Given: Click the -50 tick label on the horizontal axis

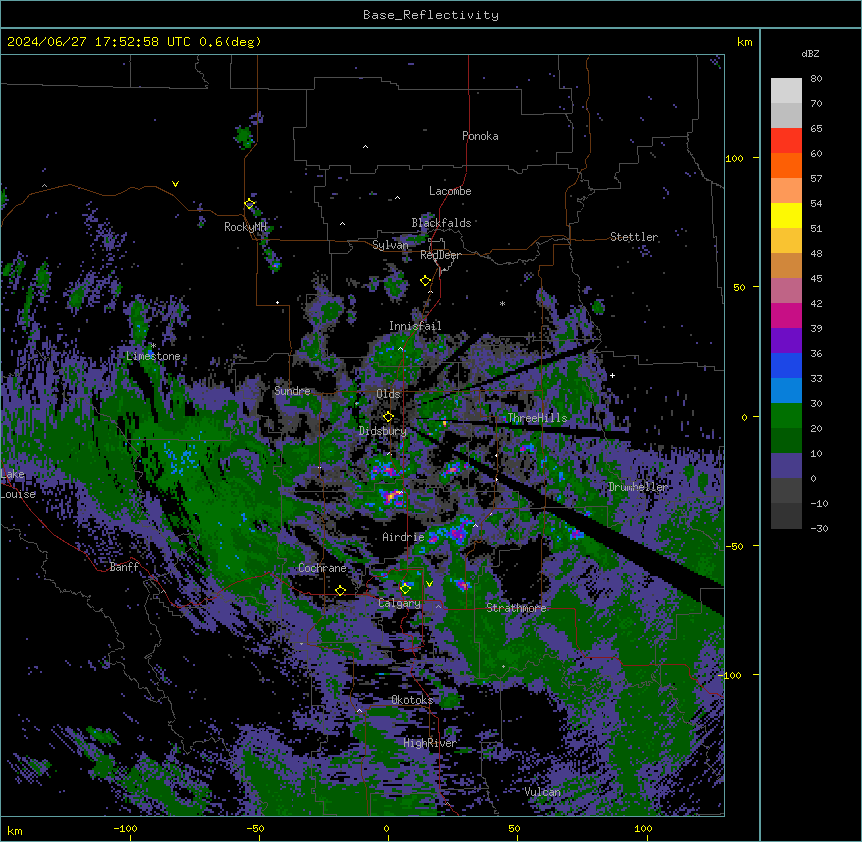Looking at the screenshot, I should tap(255, 828).
